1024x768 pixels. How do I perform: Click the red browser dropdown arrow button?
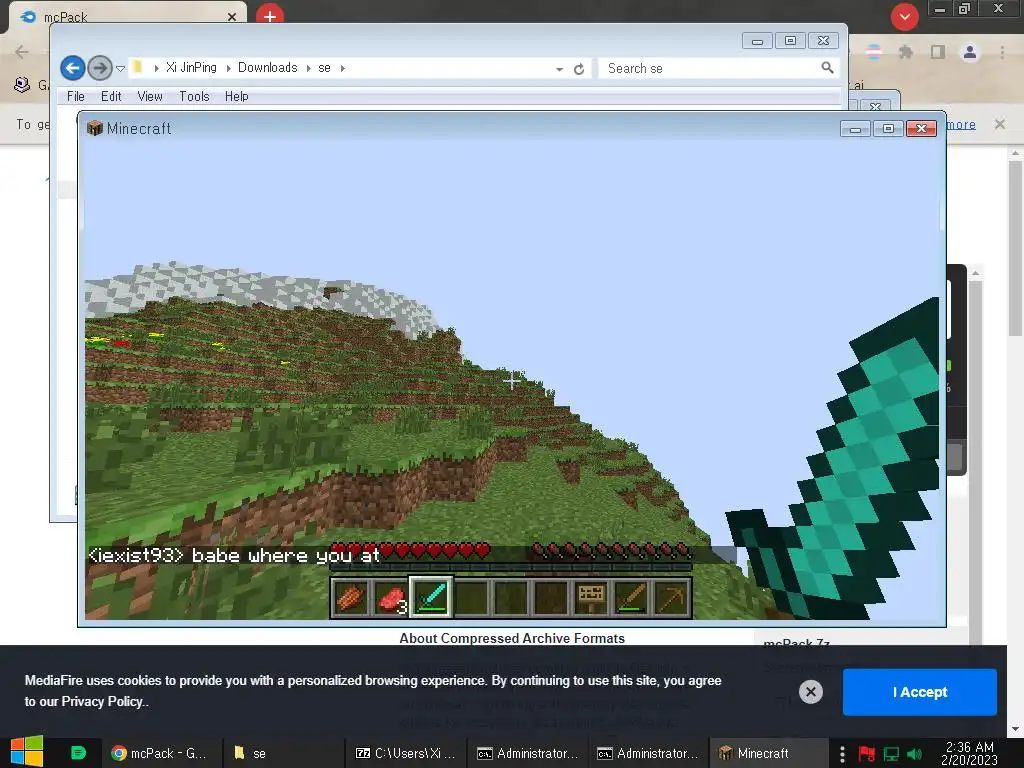(x=904, y=17)
